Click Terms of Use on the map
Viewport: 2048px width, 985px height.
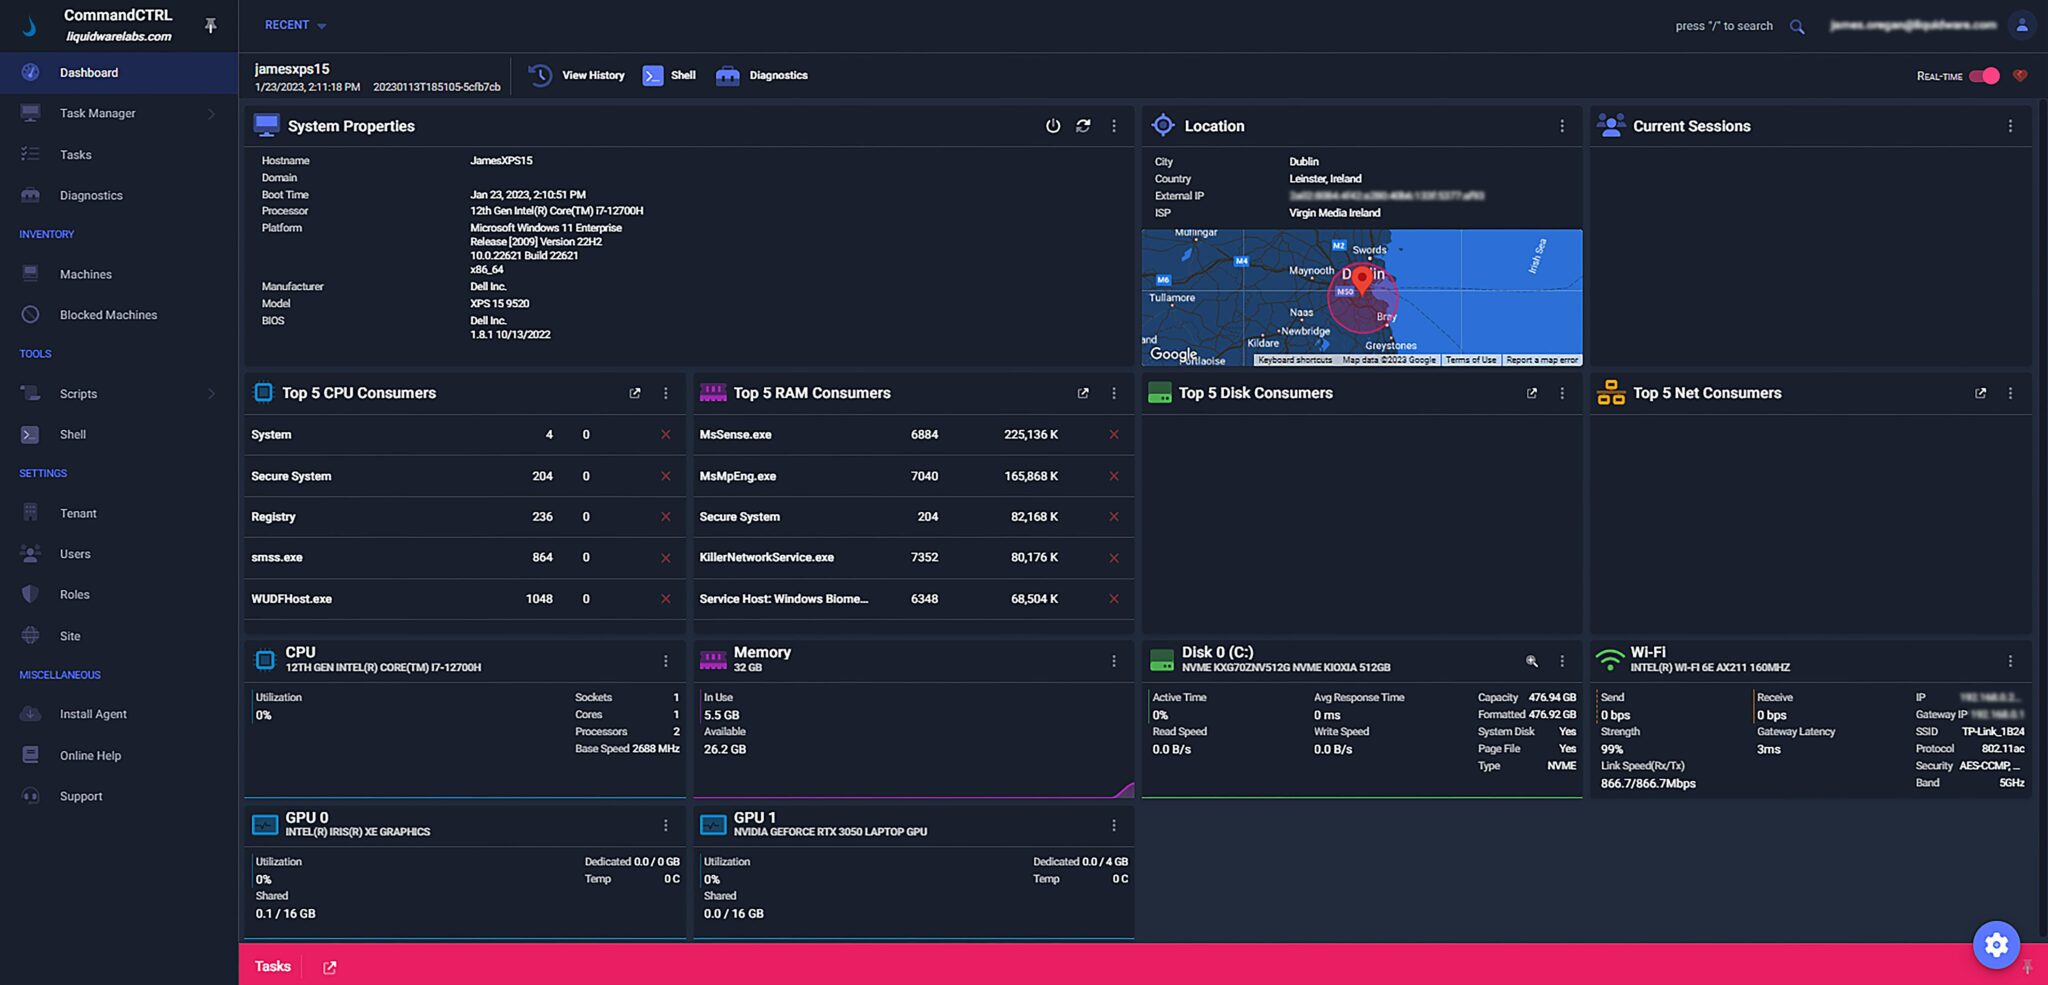coord(1470,360)
